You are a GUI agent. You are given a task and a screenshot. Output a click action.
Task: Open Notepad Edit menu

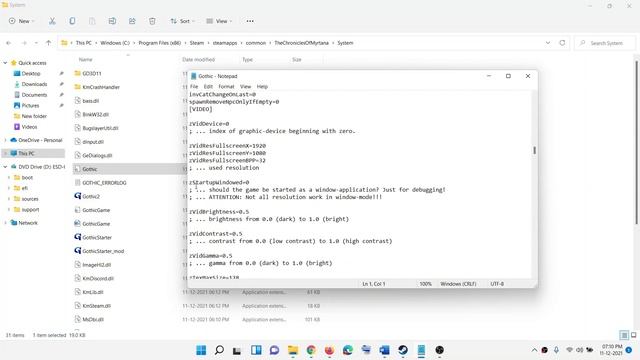tap(208, 87)
